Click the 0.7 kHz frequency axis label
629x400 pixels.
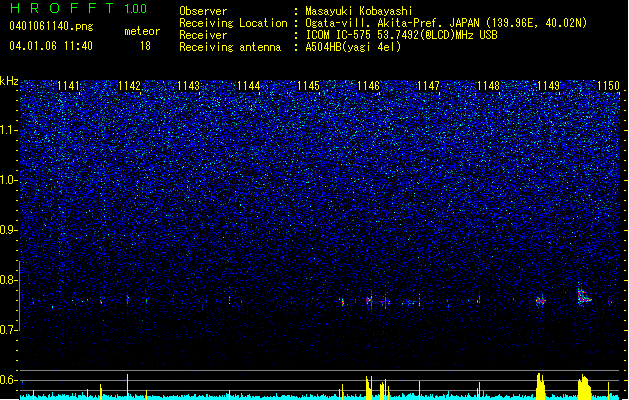pos(9,330)
